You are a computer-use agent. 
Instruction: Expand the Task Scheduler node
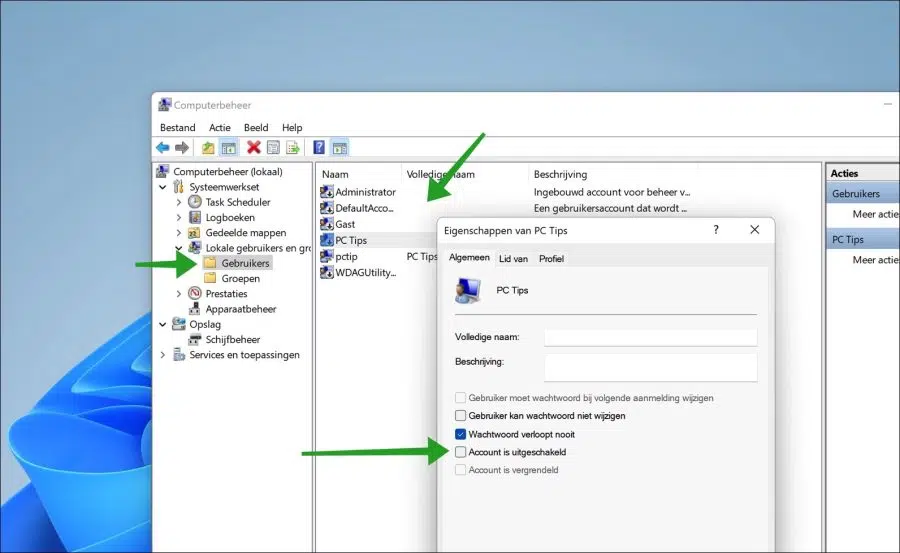[x=179, y=202]
